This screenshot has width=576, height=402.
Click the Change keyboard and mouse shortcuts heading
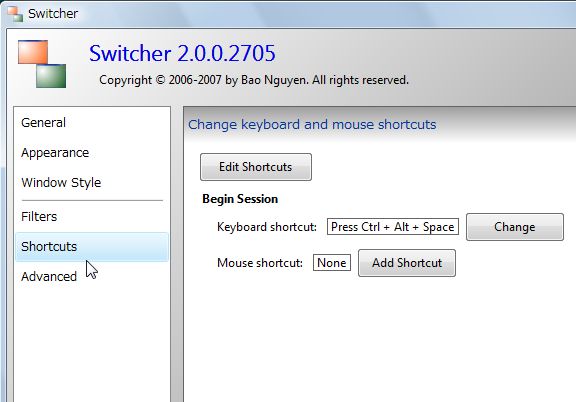pos(312,124)
